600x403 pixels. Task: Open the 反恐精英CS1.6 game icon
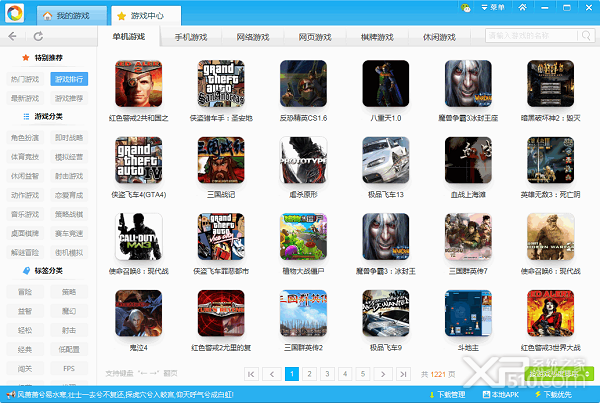click(x=303, y=83)
